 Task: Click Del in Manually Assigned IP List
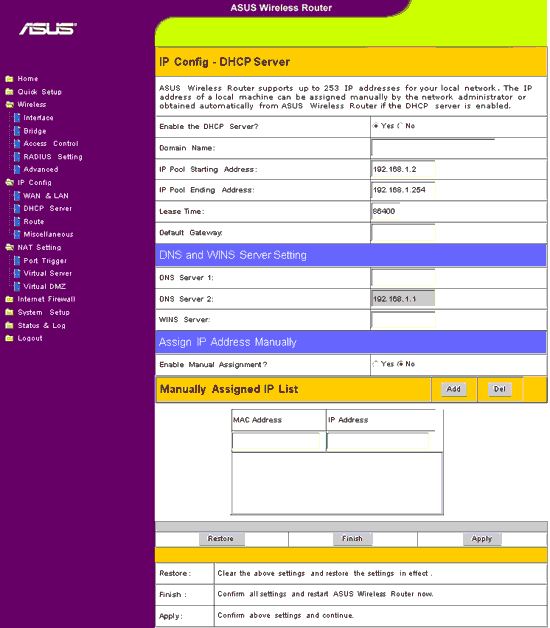tap(500, 389)
